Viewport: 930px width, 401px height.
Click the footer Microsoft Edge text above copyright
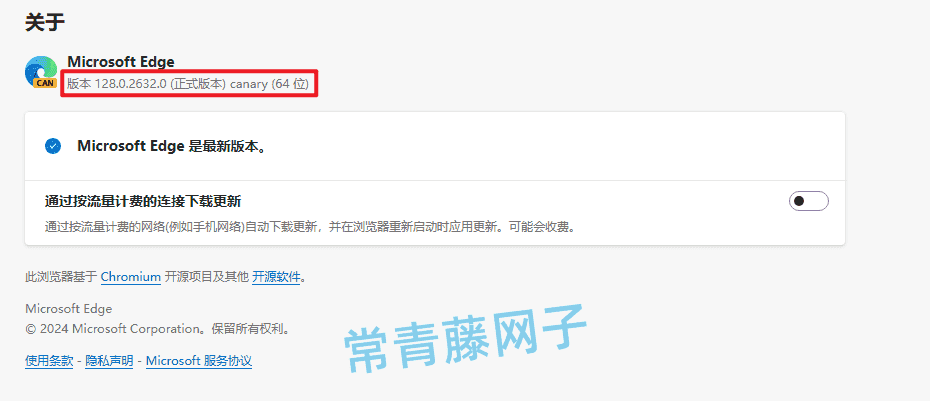coord(69,308)
